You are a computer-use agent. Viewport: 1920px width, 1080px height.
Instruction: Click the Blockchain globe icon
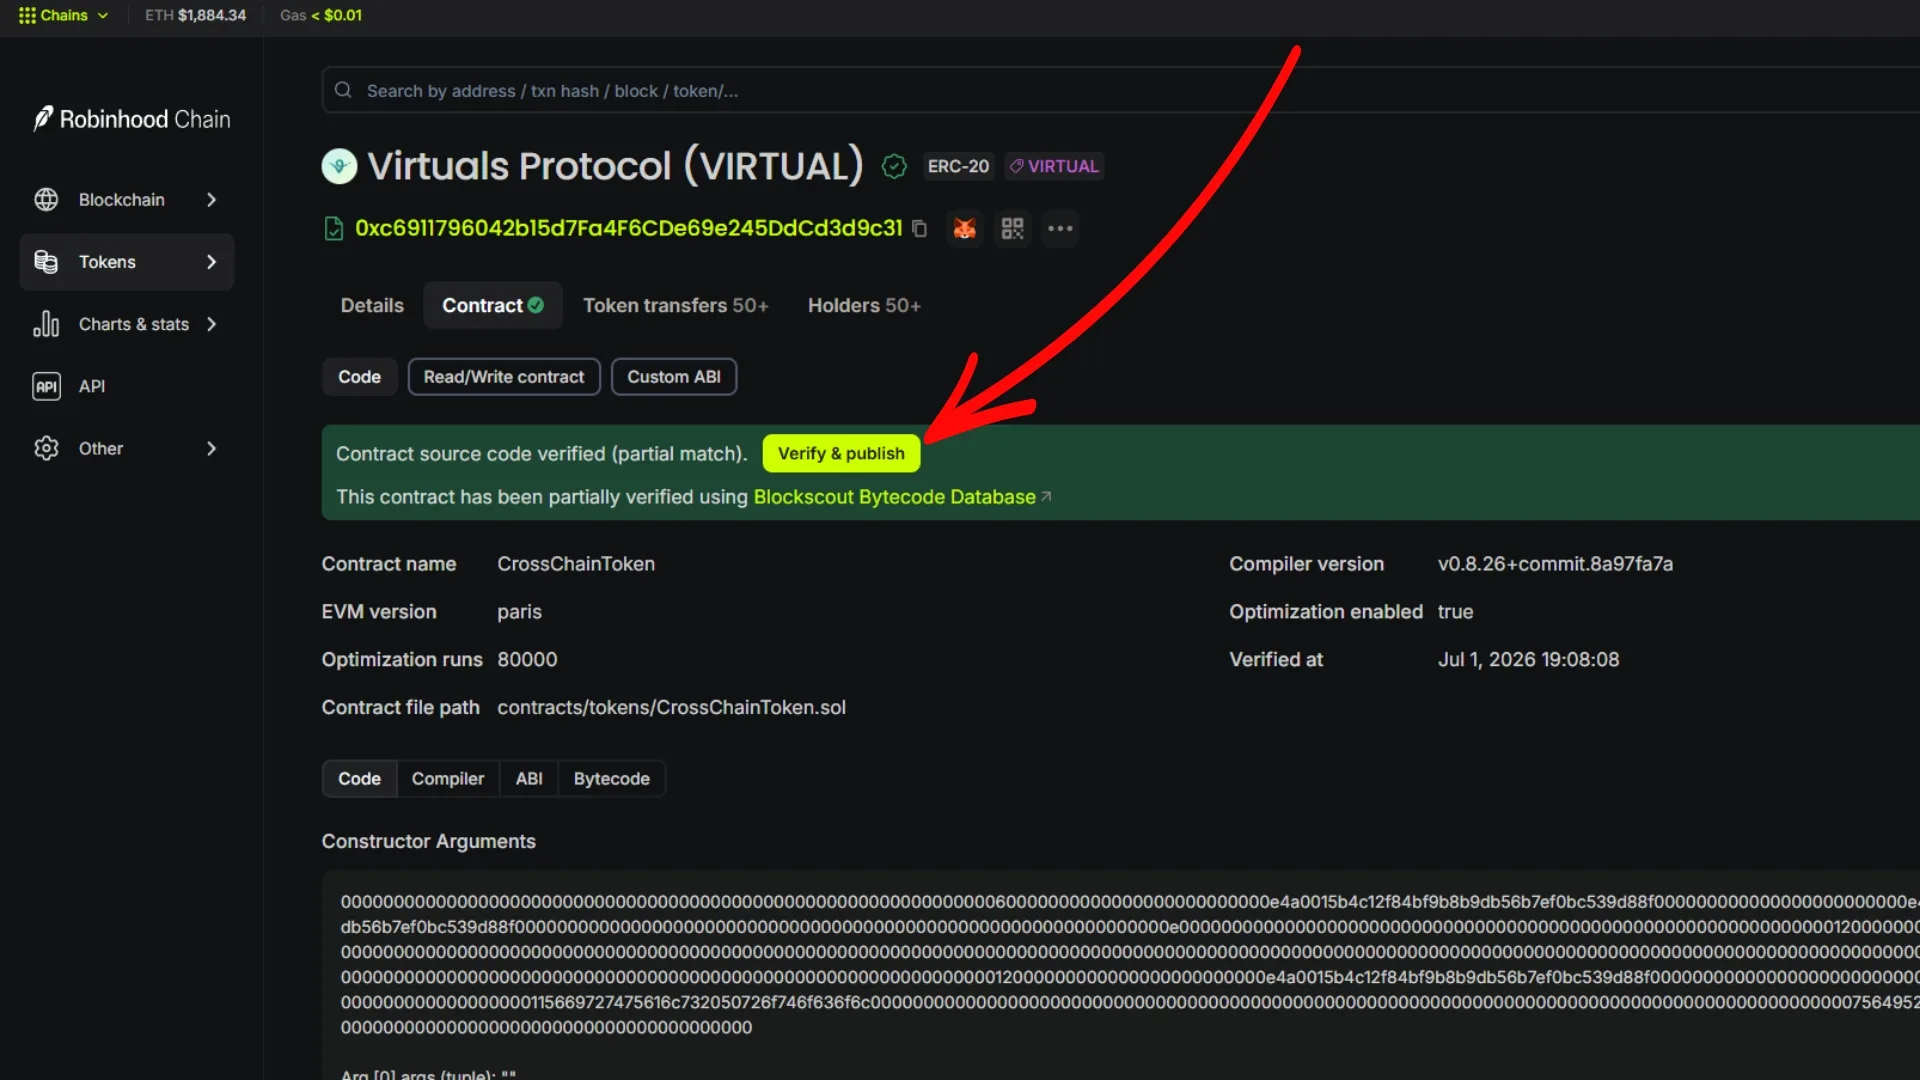[x=46, y=200]
